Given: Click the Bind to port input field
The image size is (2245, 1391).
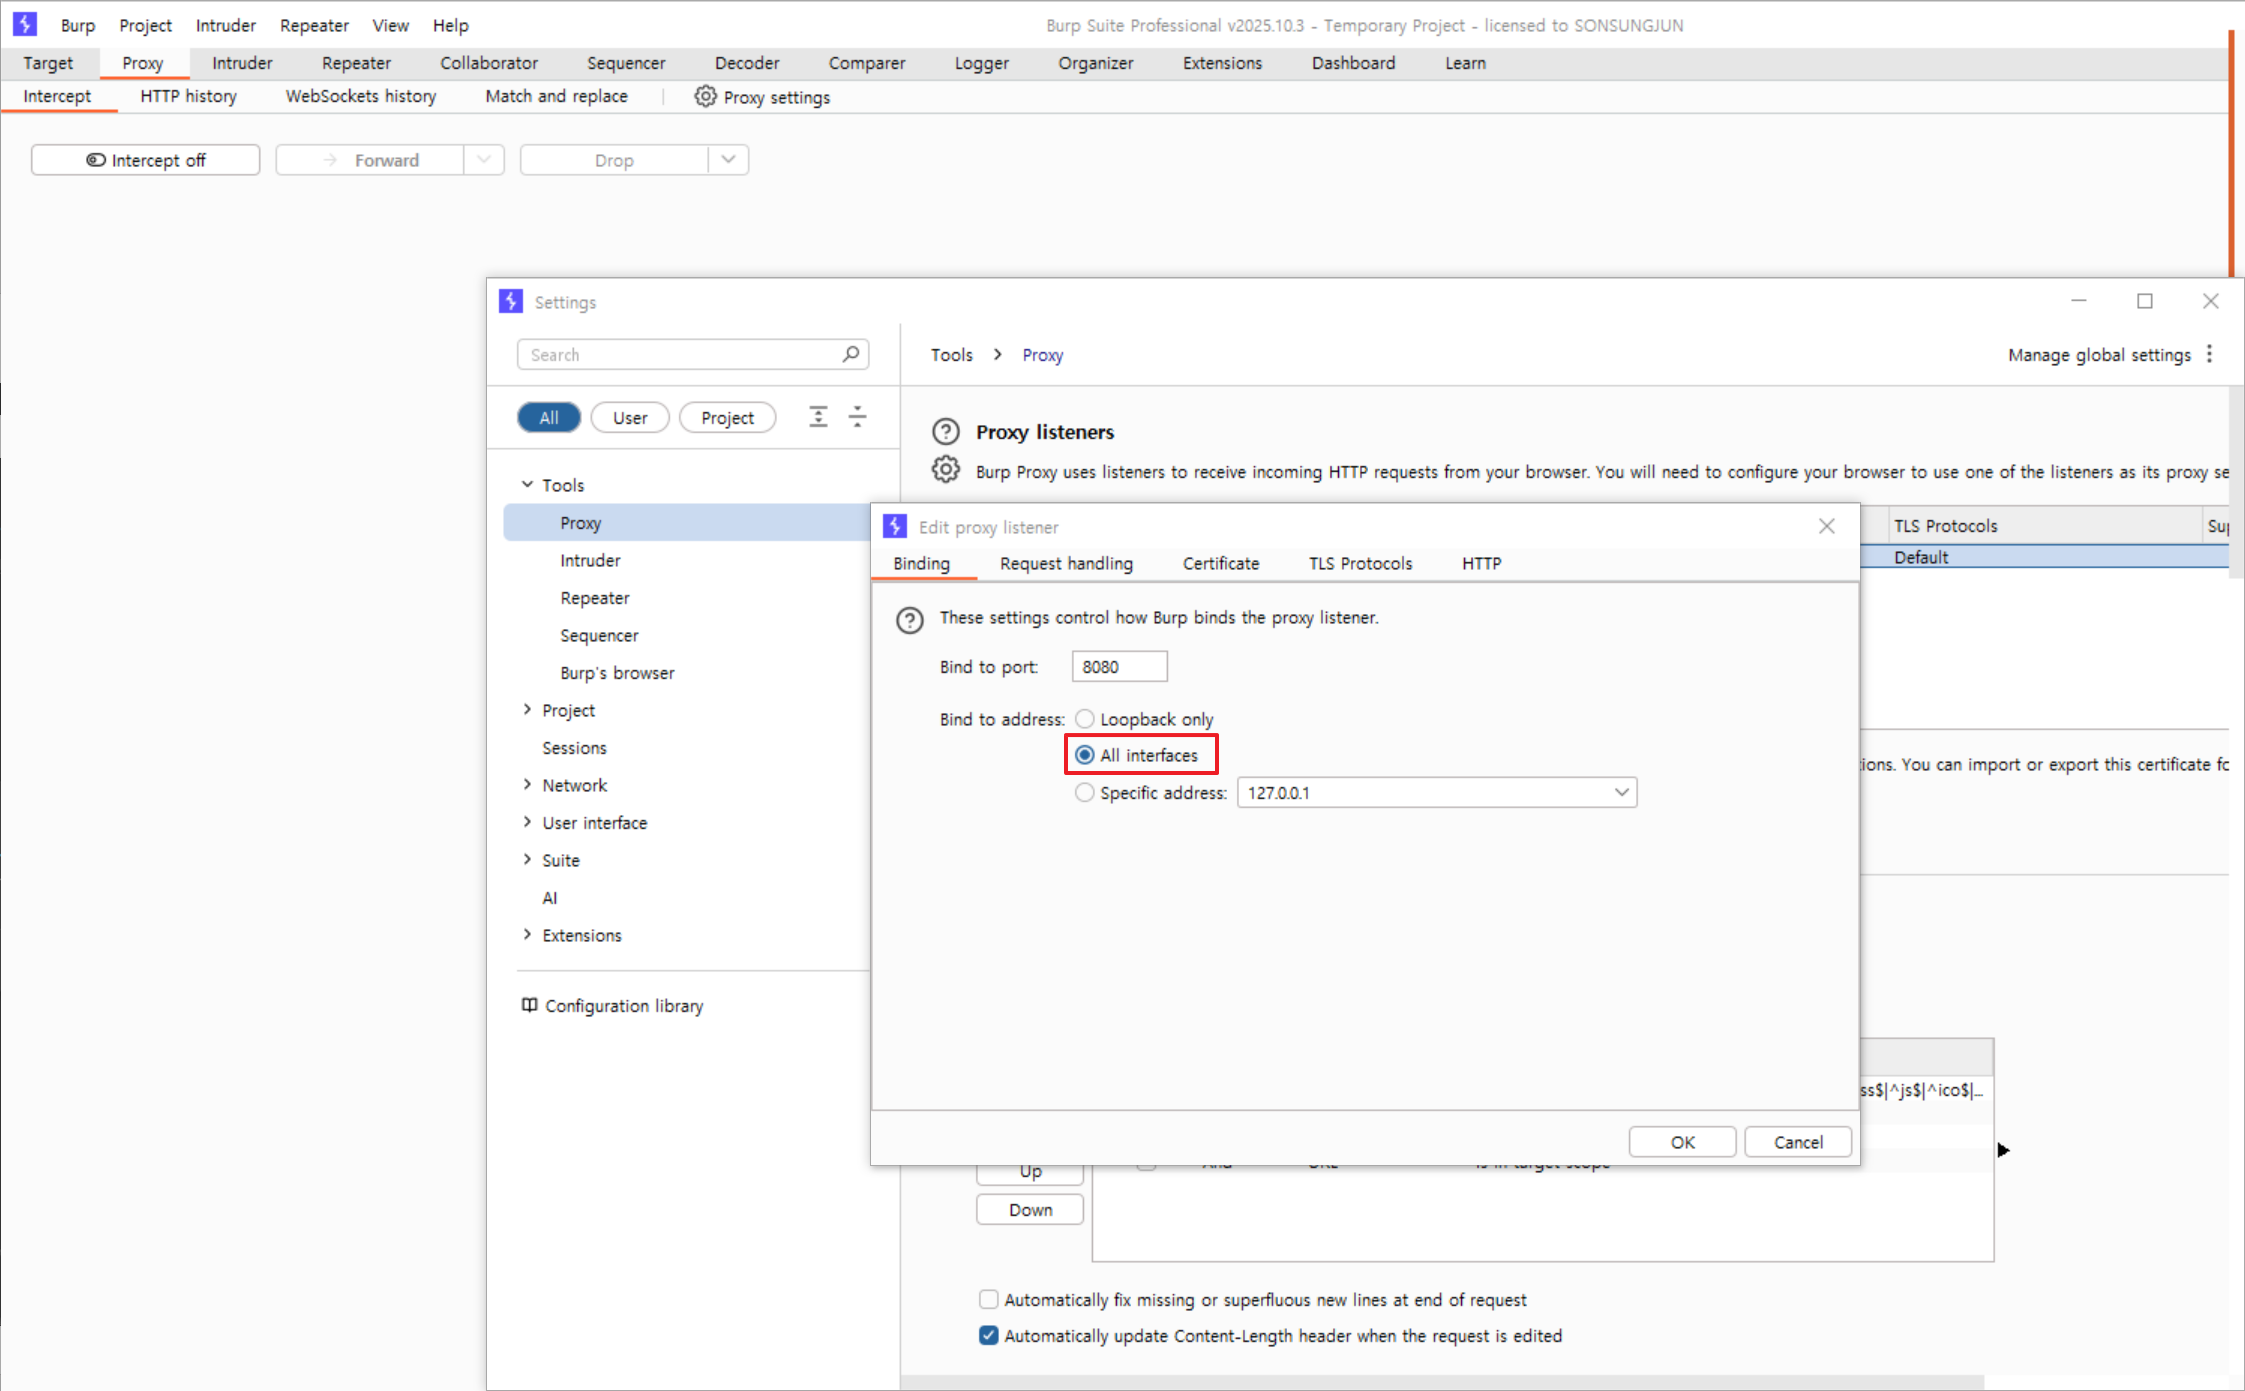Looking at the screenshot, I should (1118, 667).
